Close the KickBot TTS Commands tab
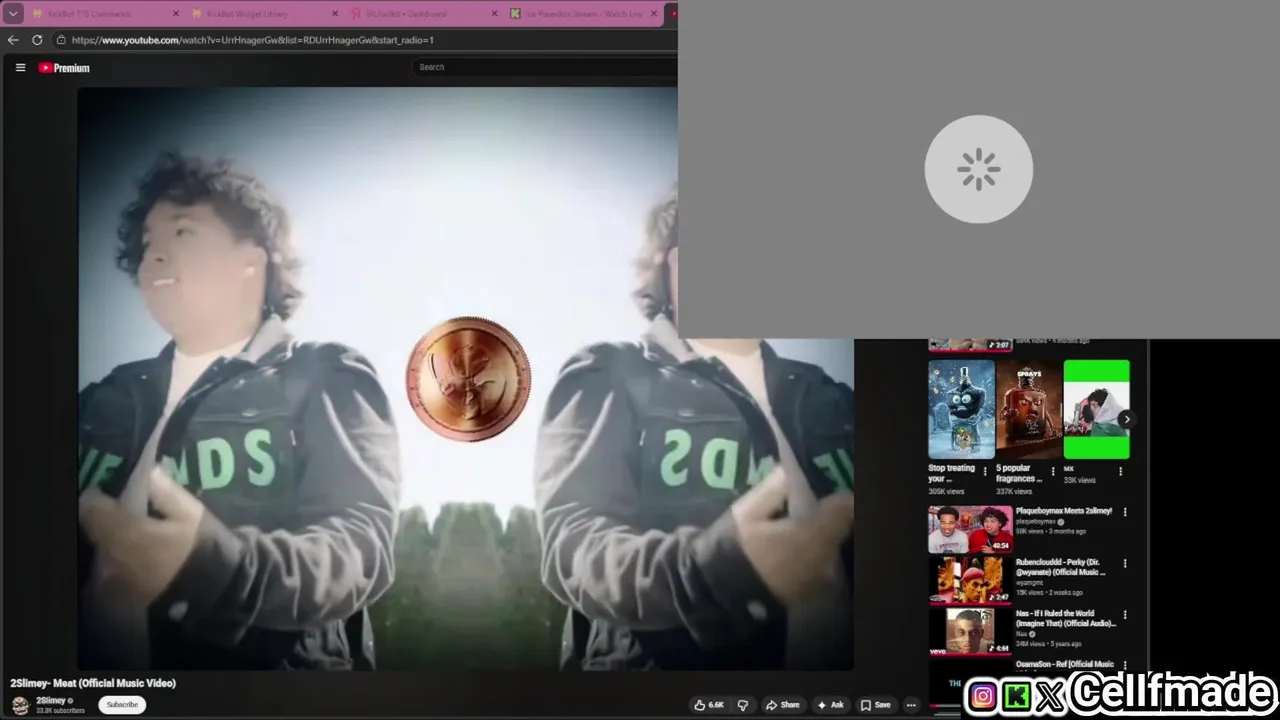 [176, 14]
